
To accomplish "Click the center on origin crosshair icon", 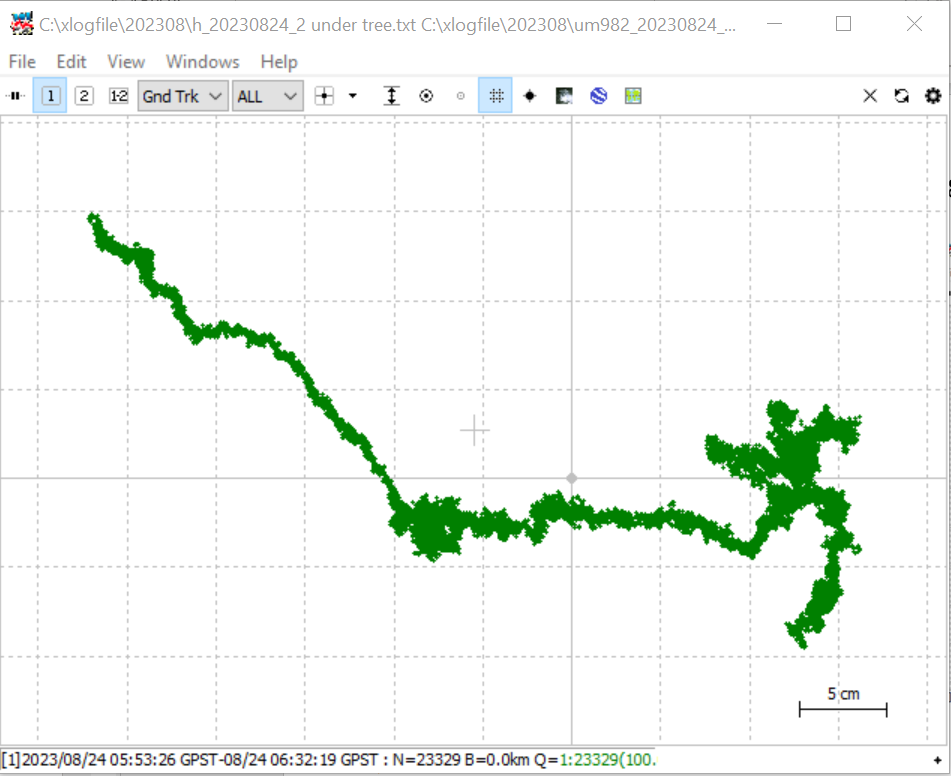I will click(x=324, y=96).
